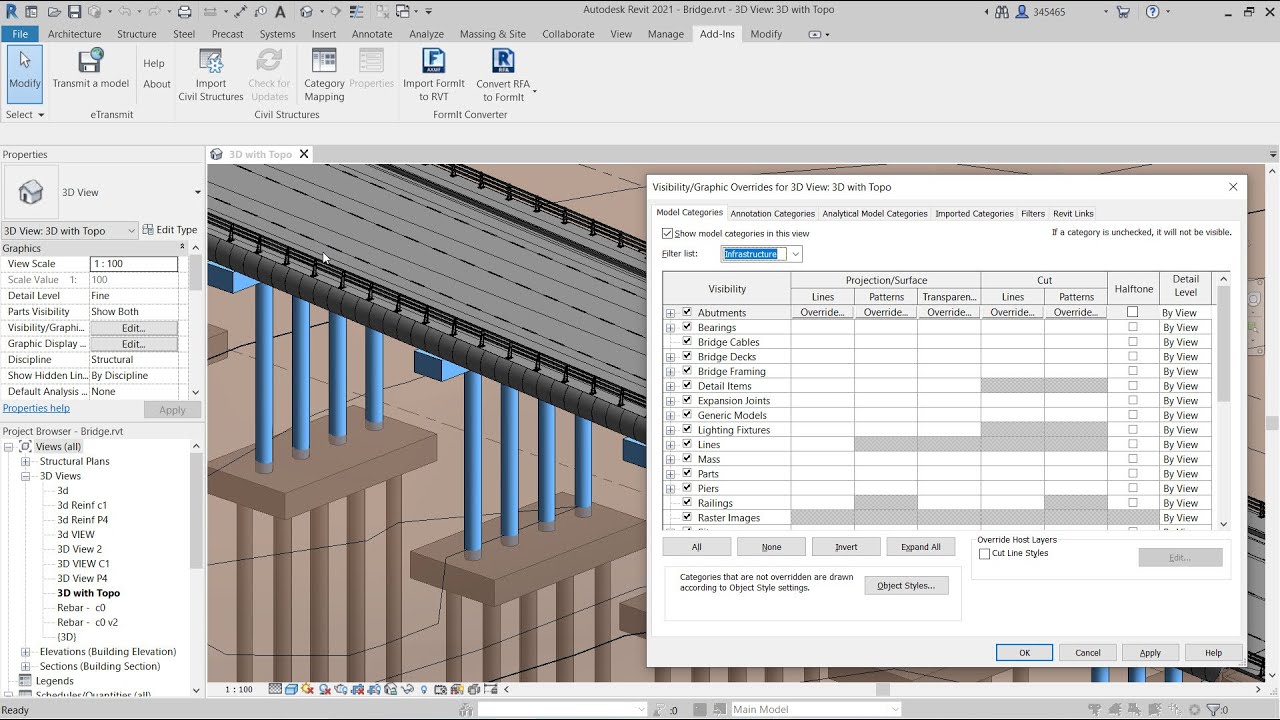Viewport: 1280px width, 720px height.
Task: Uncheck the Bridge Cables visibility checkbox
Action: pos(687,342)
